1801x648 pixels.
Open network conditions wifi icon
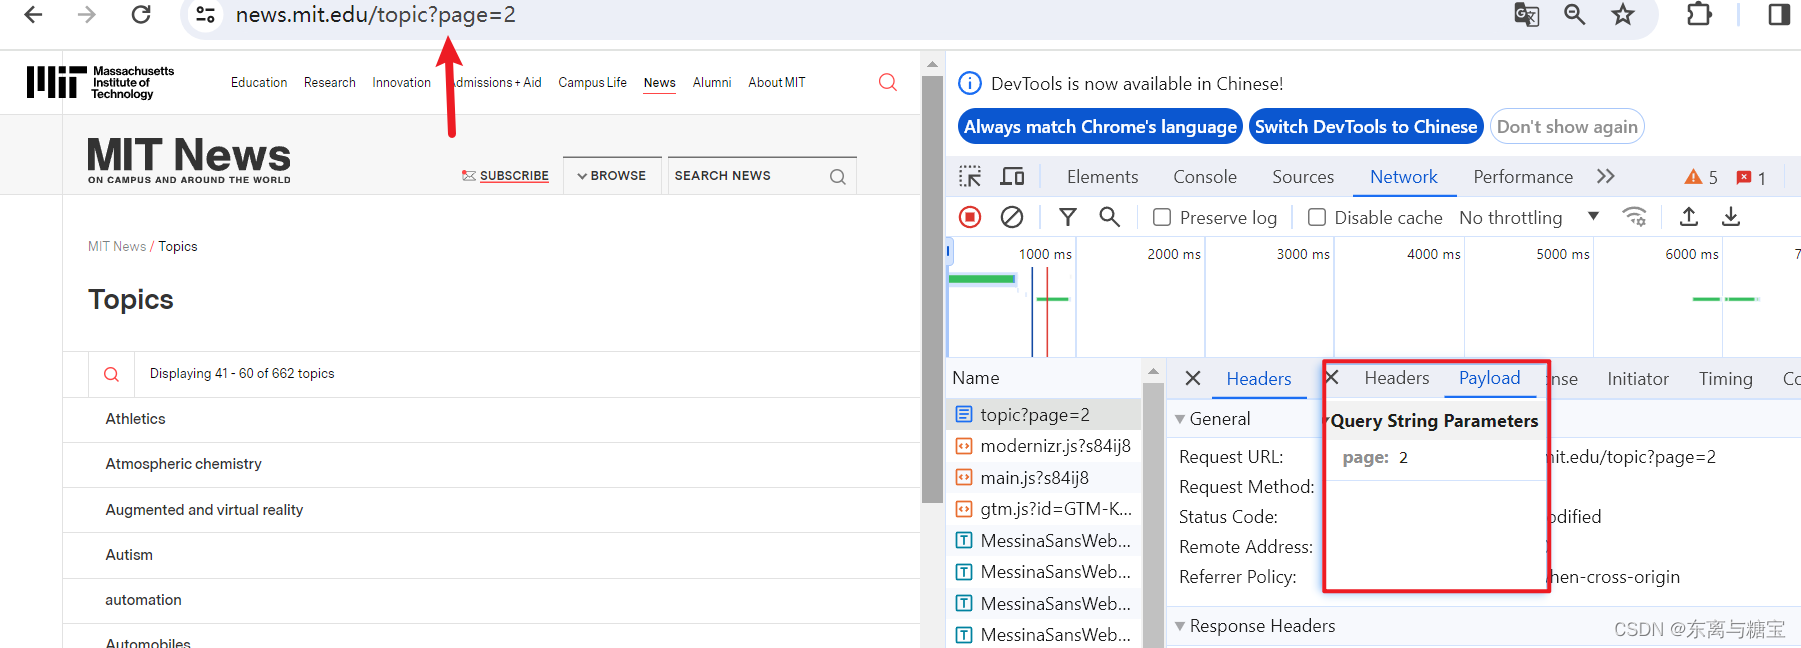click(x=1635, y=217)
